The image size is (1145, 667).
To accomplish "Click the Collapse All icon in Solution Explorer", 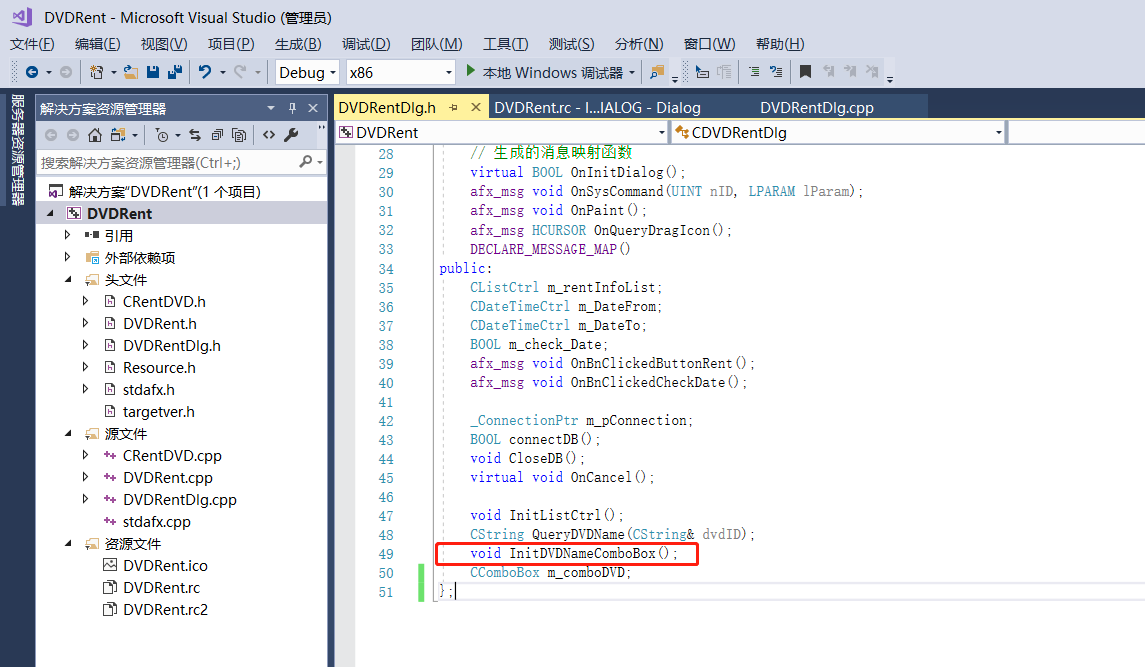I will (217, 135).
